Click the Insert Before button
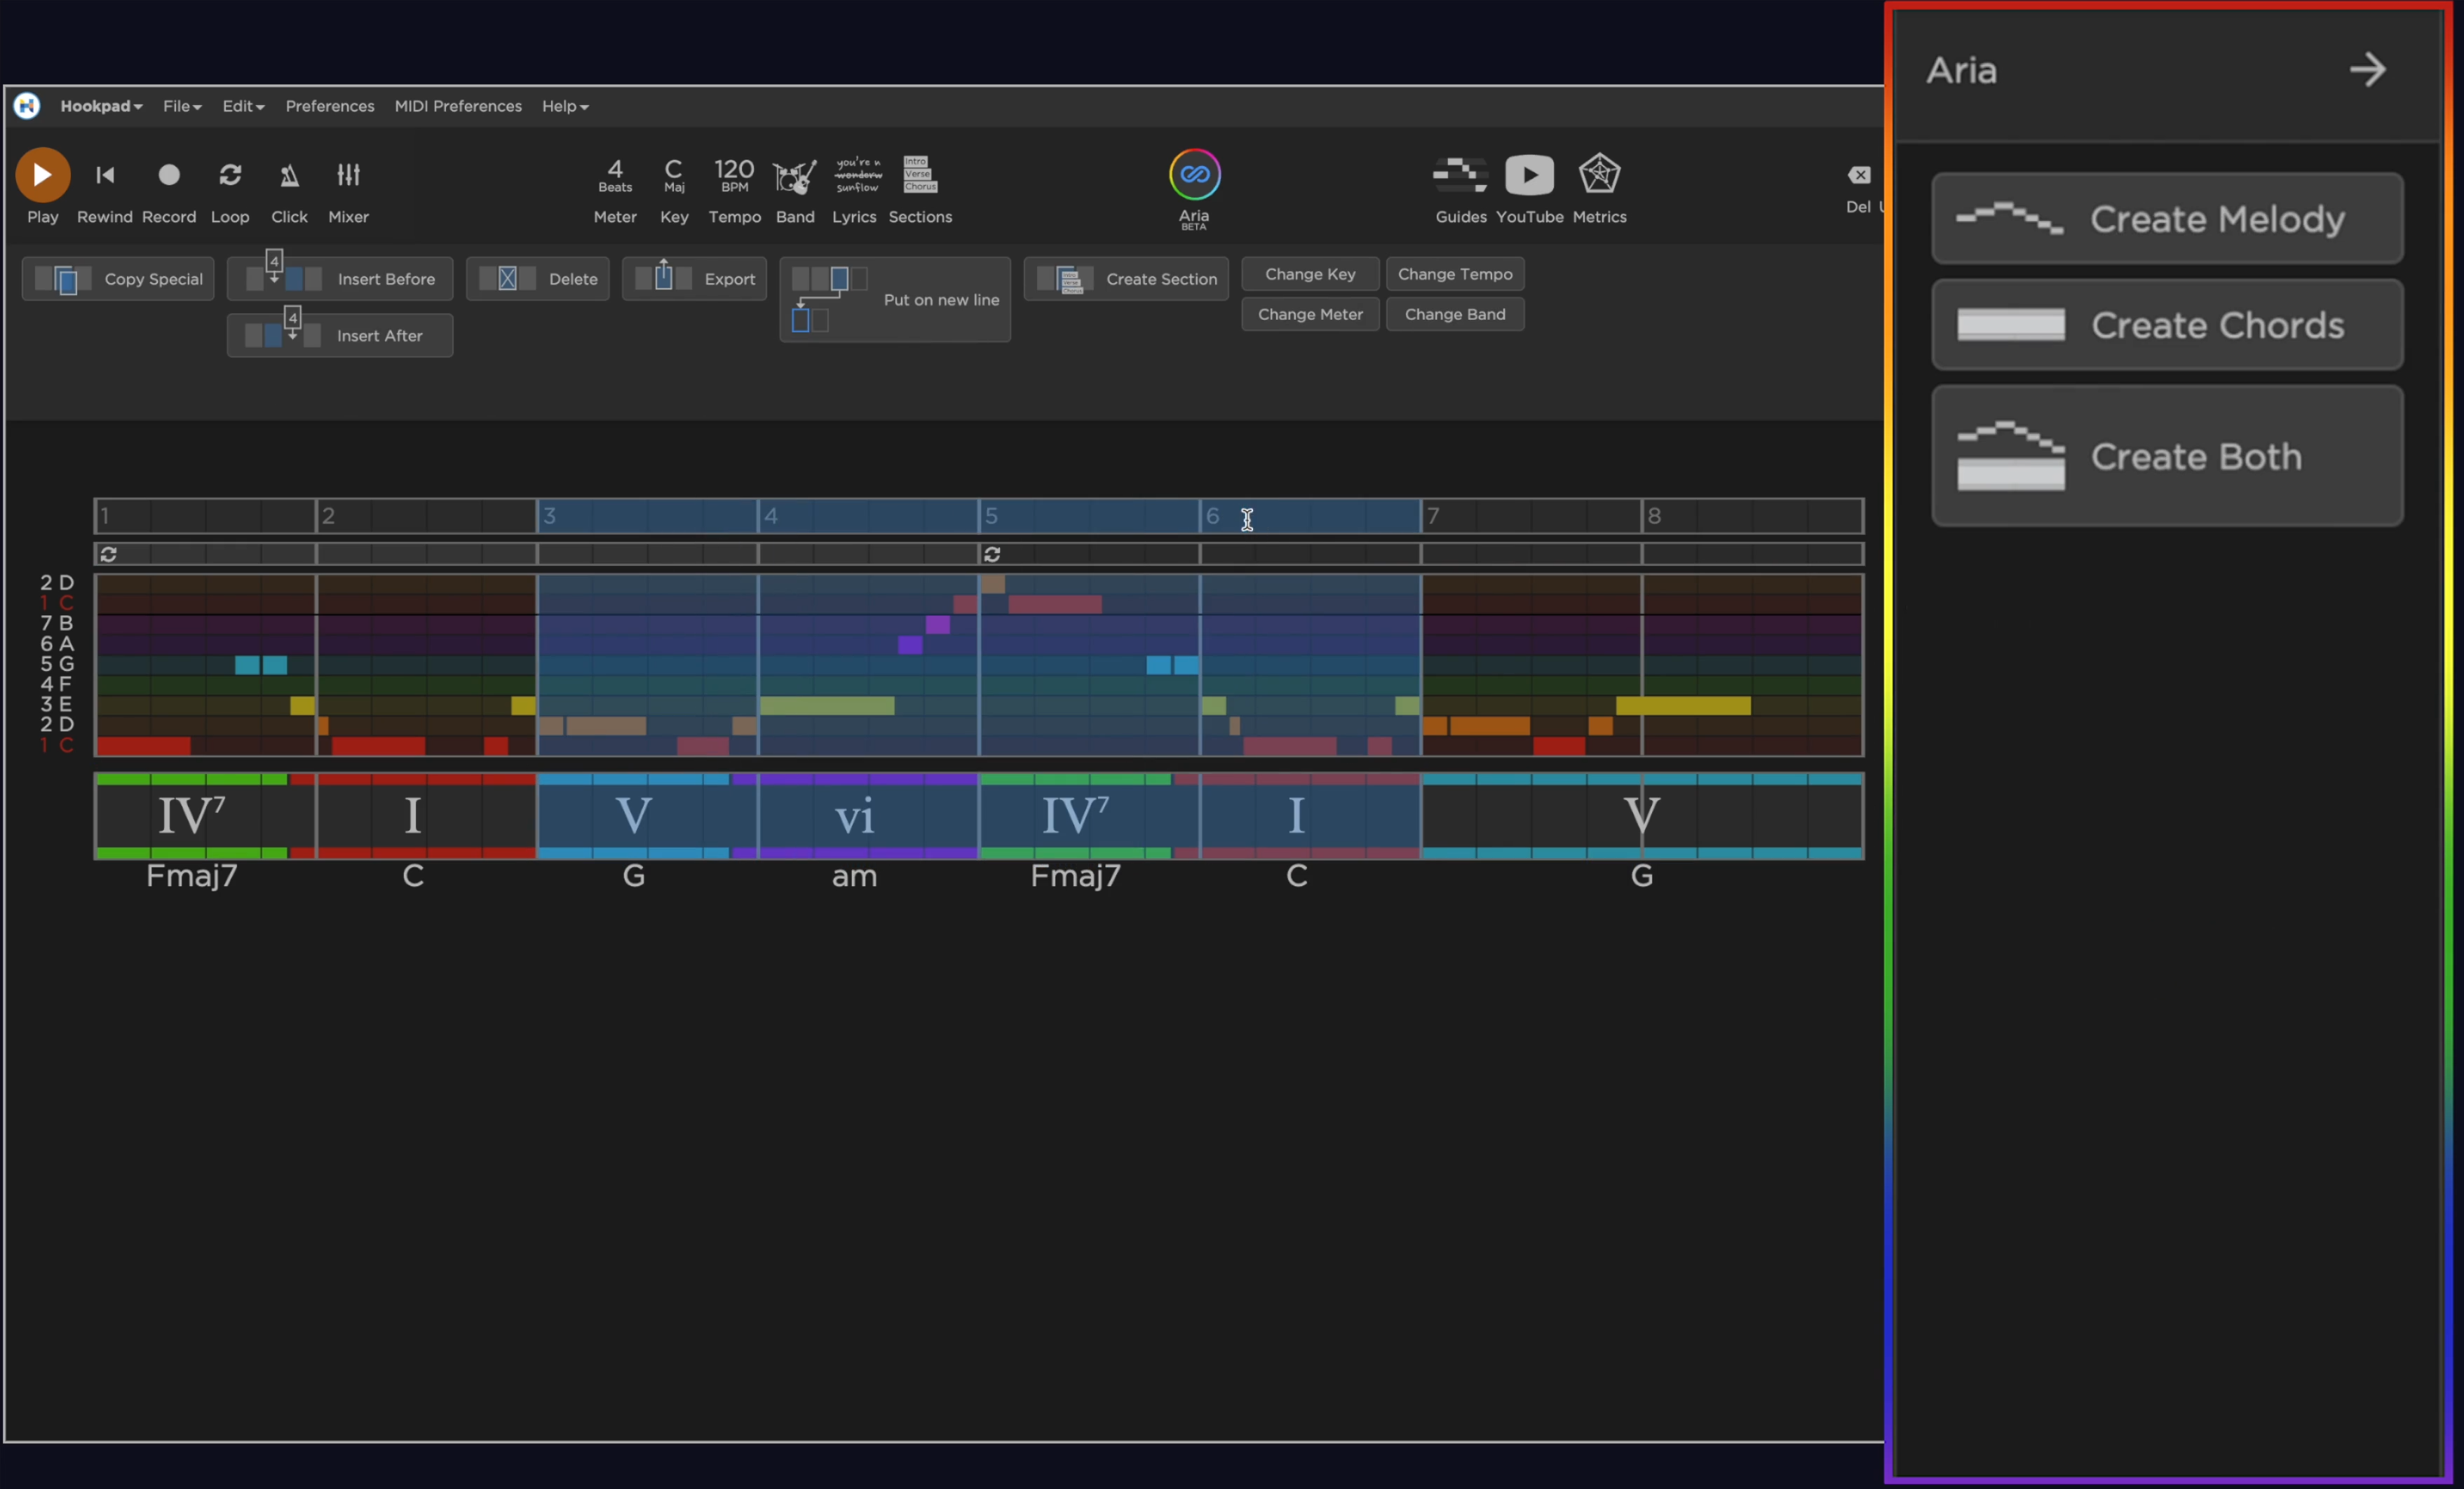Viewport: 2464px width, 1489px height. pyautogui.click(x=340, y=279)
